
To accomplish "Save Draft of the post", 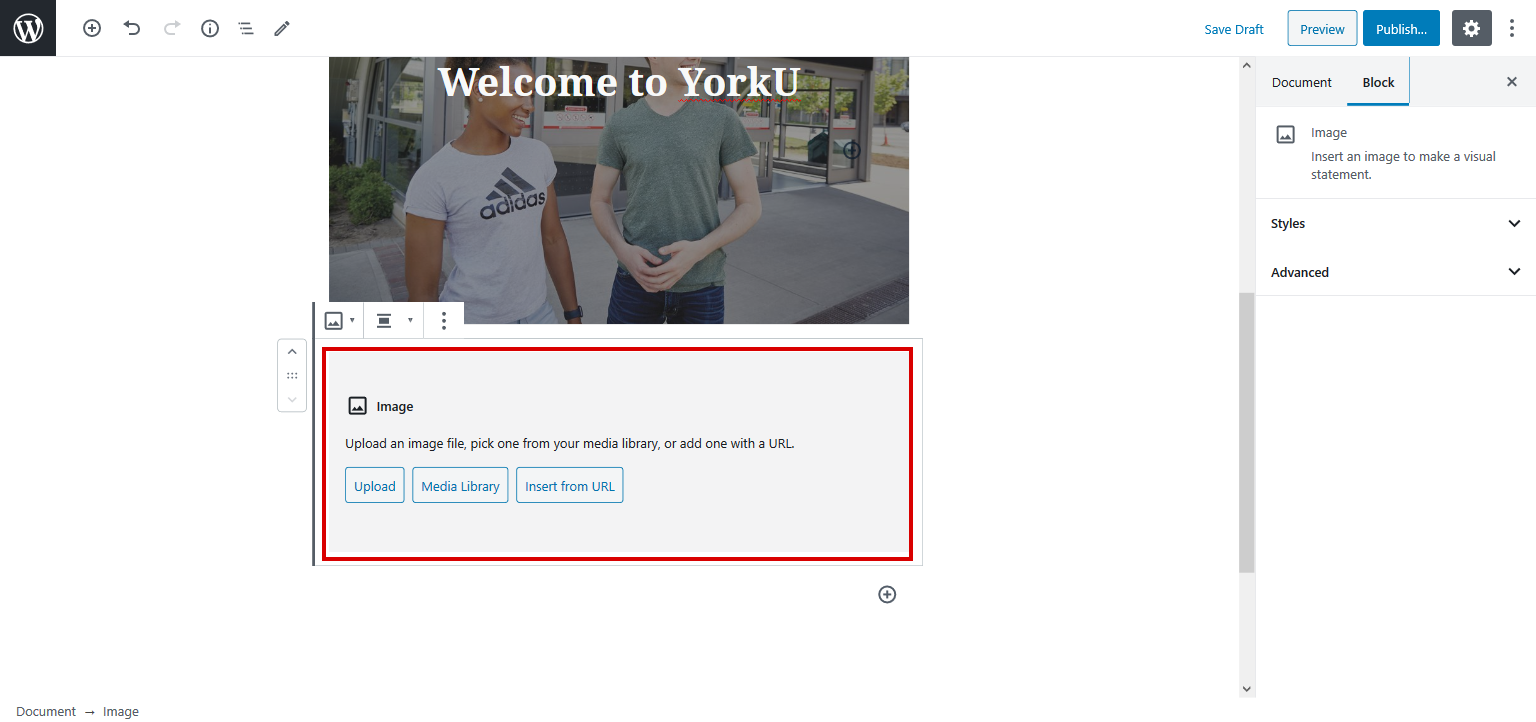I will point(1234,29).
